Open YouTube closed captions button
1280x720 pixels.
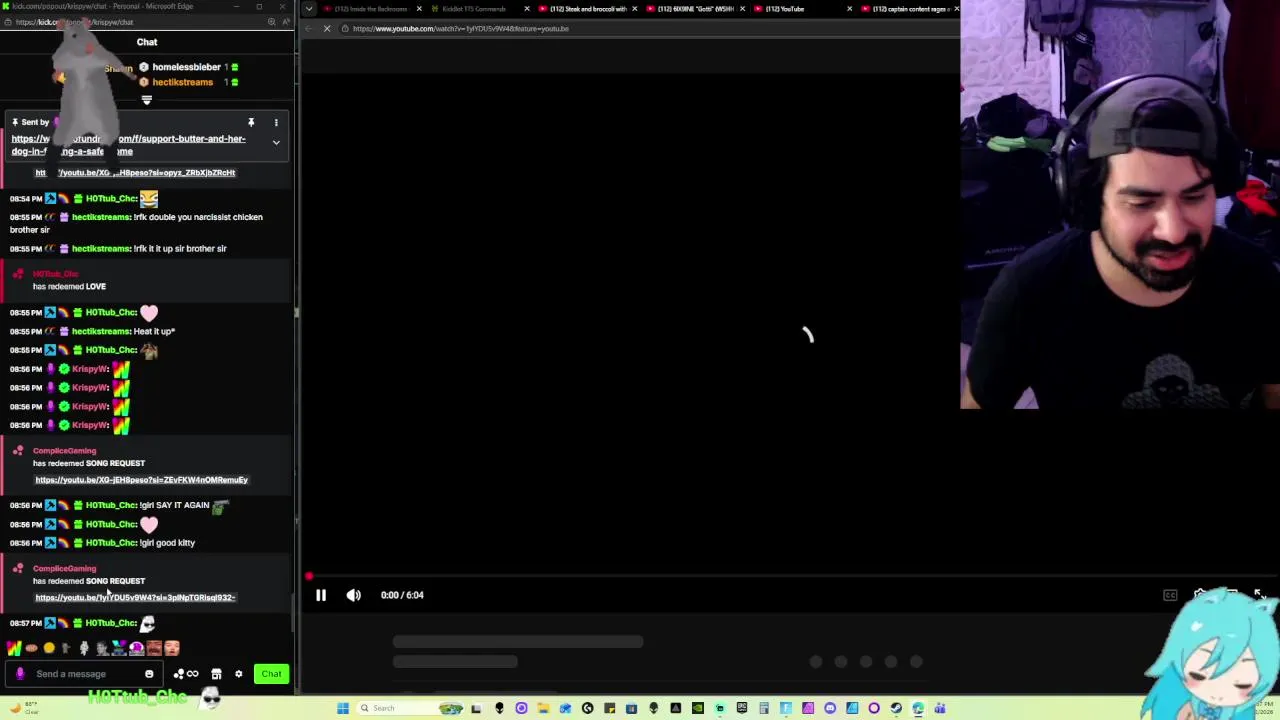[x=1170, y=595]
